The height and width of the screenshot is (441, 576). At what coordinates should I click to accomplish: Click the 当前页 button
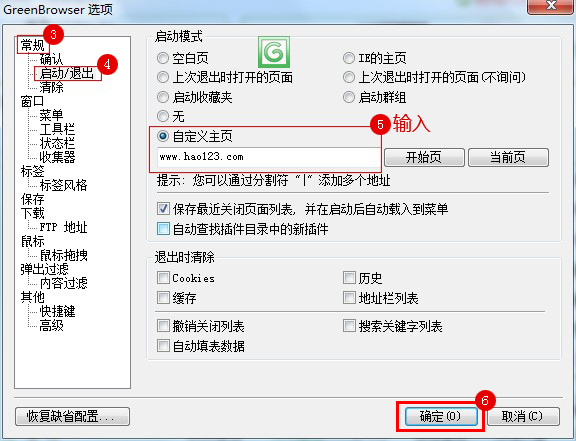click(508, 157)
